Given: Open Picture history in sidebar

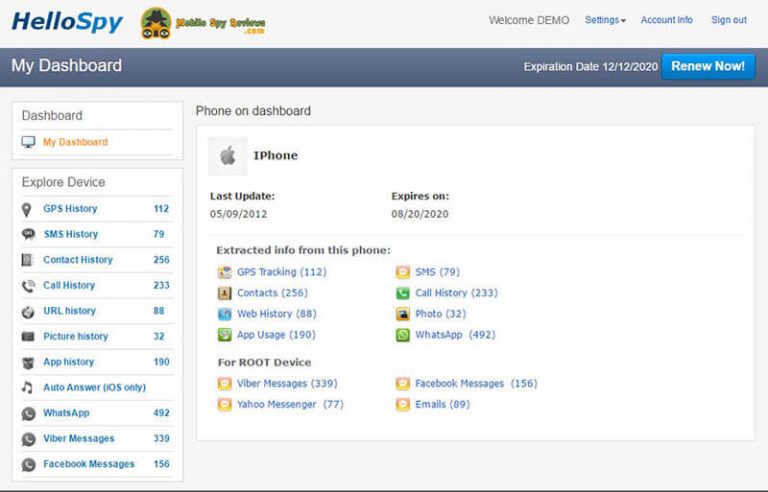Looking at the screenshot, I should (x=75, y=336).
